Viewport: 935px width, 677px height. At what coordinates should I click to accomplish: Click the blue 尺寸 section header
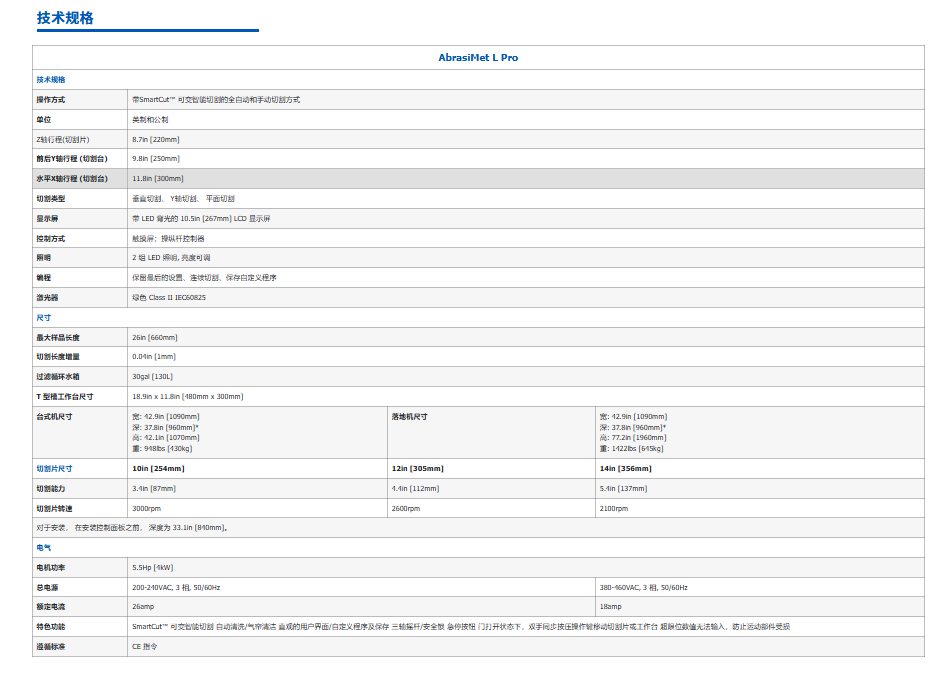click(x=44, y=318)
